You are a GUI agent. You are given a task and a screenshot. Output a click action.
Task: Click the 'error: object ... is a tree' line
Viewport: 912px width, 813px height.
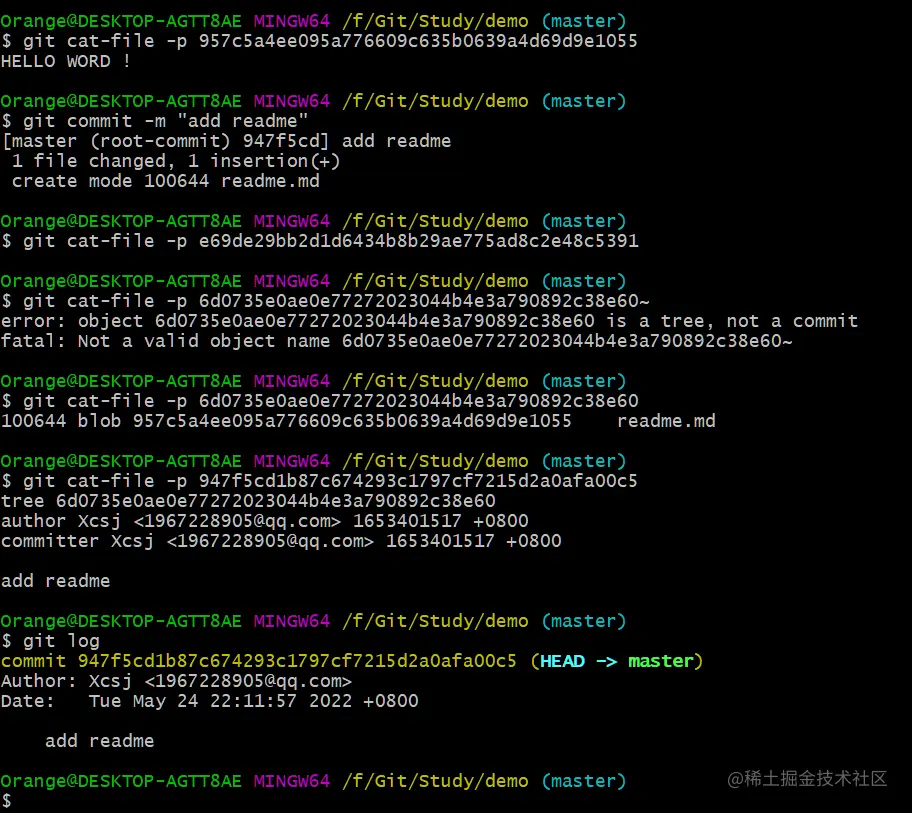(430, 321)
